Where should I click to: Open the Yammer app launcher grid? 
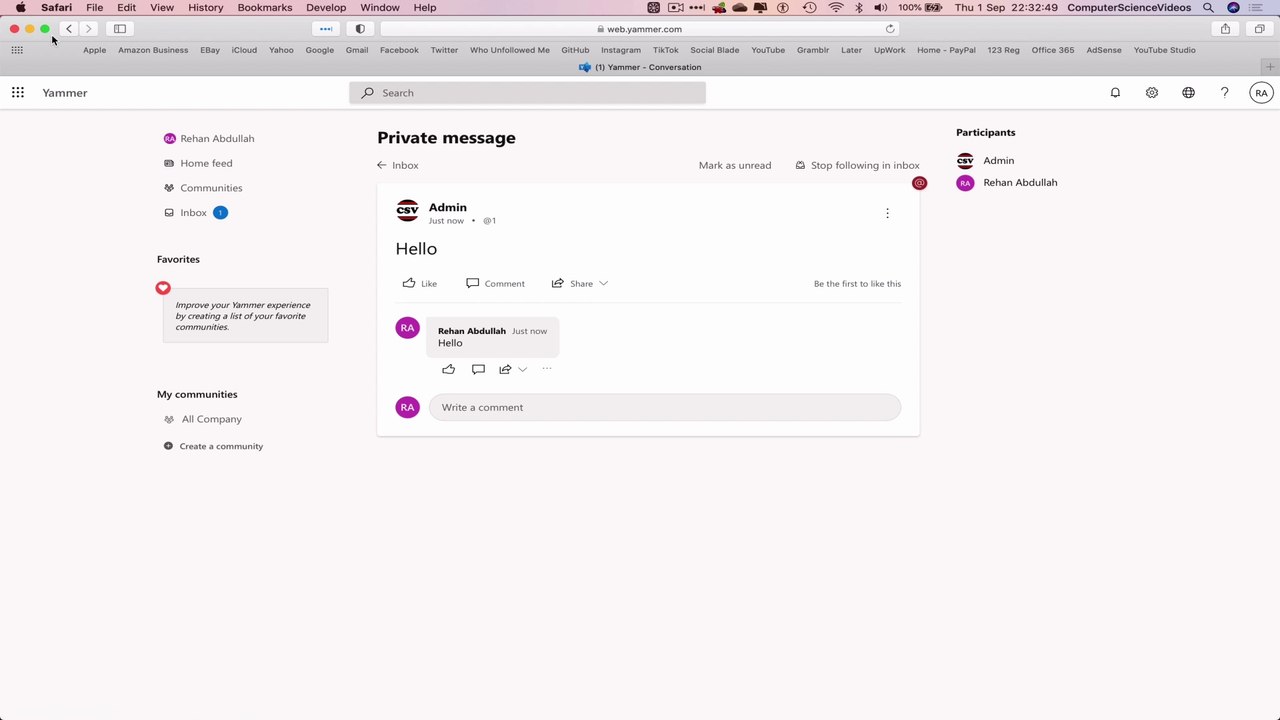[18, 93]
